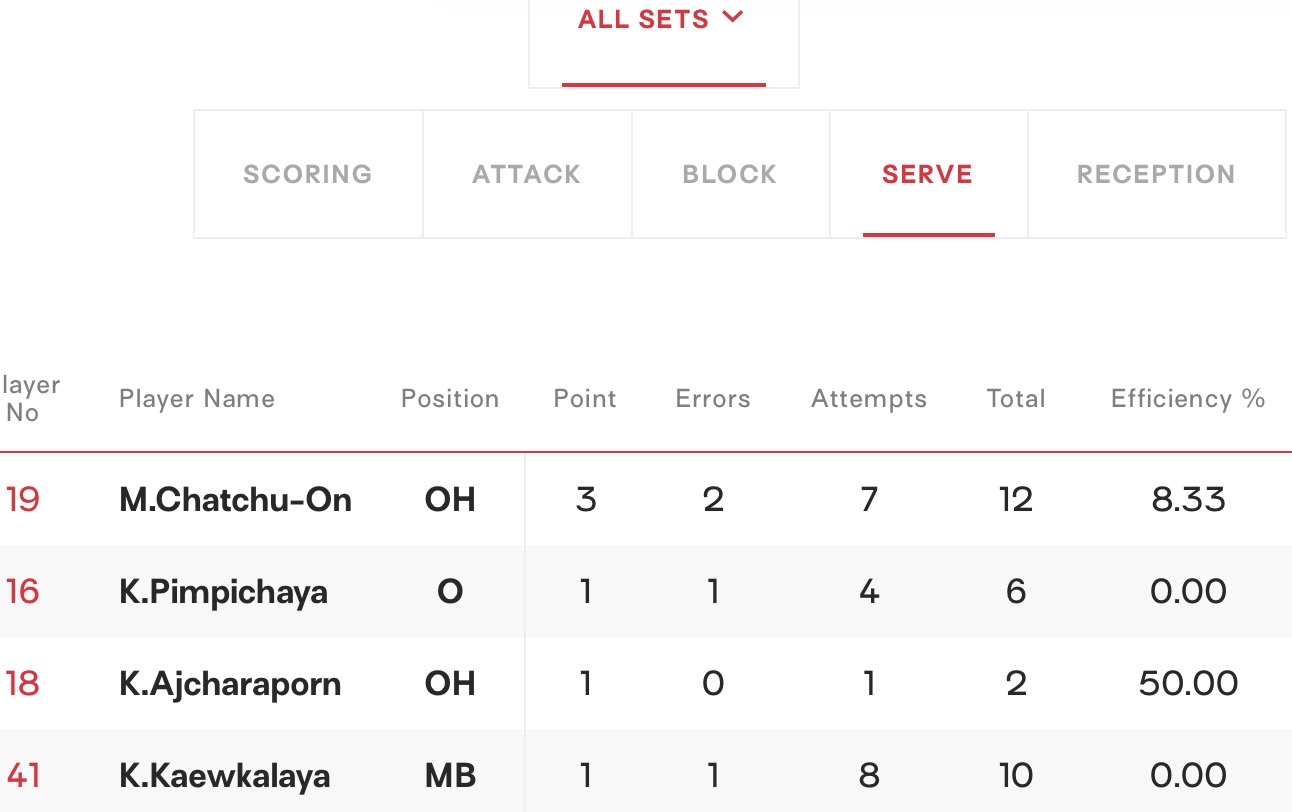The image size is (1292, 812).
Task: Sort by Player Name column header
Action: pos(197,399)
